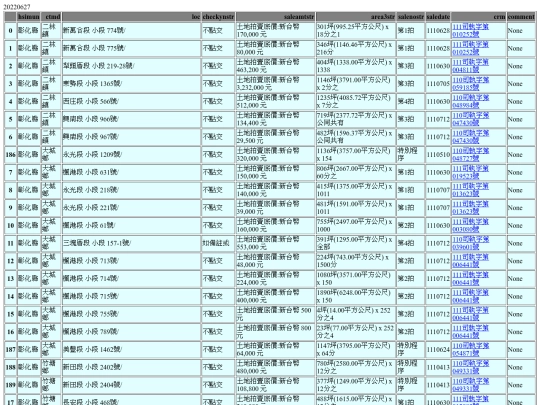This screenshot has height=405, width=540.
Task: Follow the crm link in row 2
Action: click(x=470, y=66)
